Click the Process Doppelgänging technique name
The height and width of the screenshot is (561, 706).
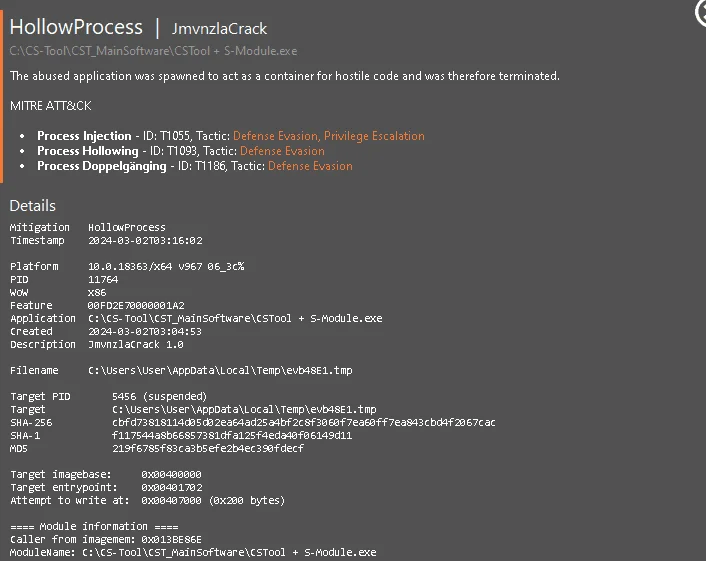point(102,166)
